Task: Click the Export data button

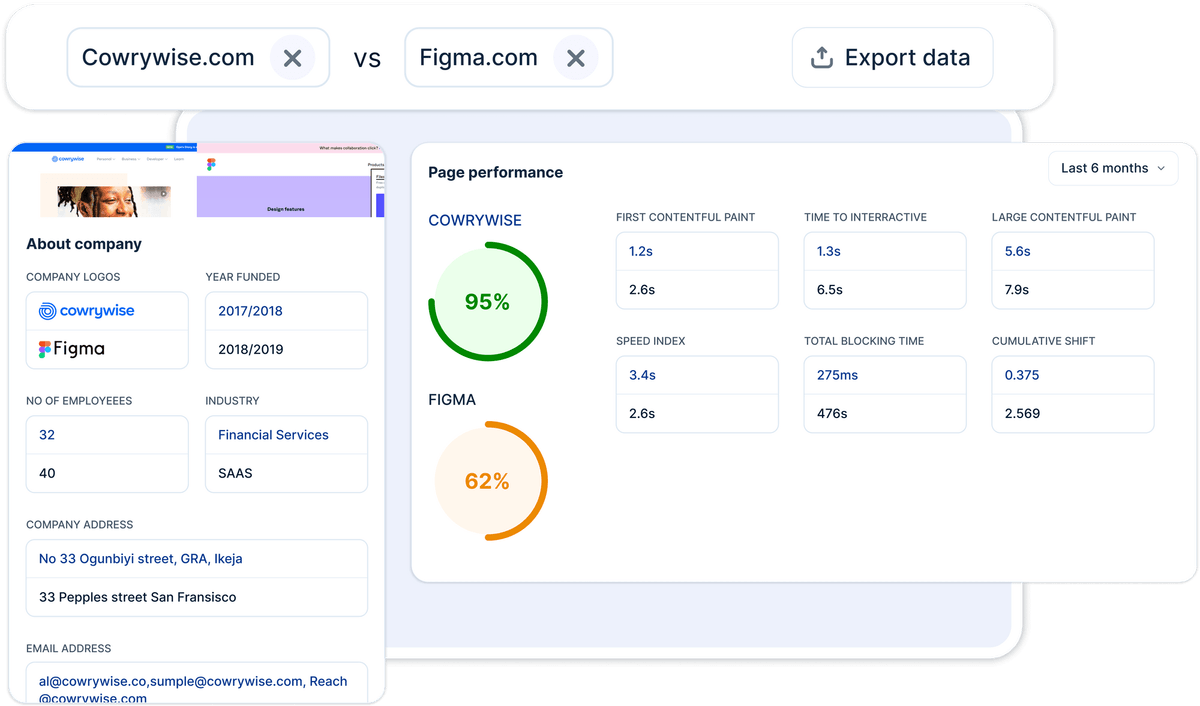Action: (x=892, y=57)
